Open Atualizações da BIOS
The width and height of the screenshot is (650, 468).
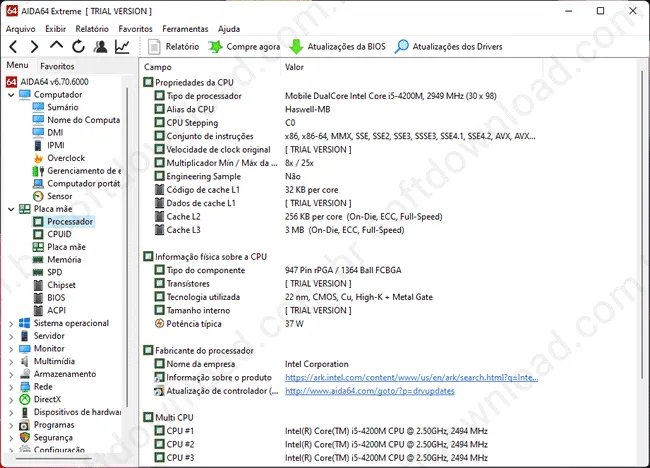tap(337, 47)
